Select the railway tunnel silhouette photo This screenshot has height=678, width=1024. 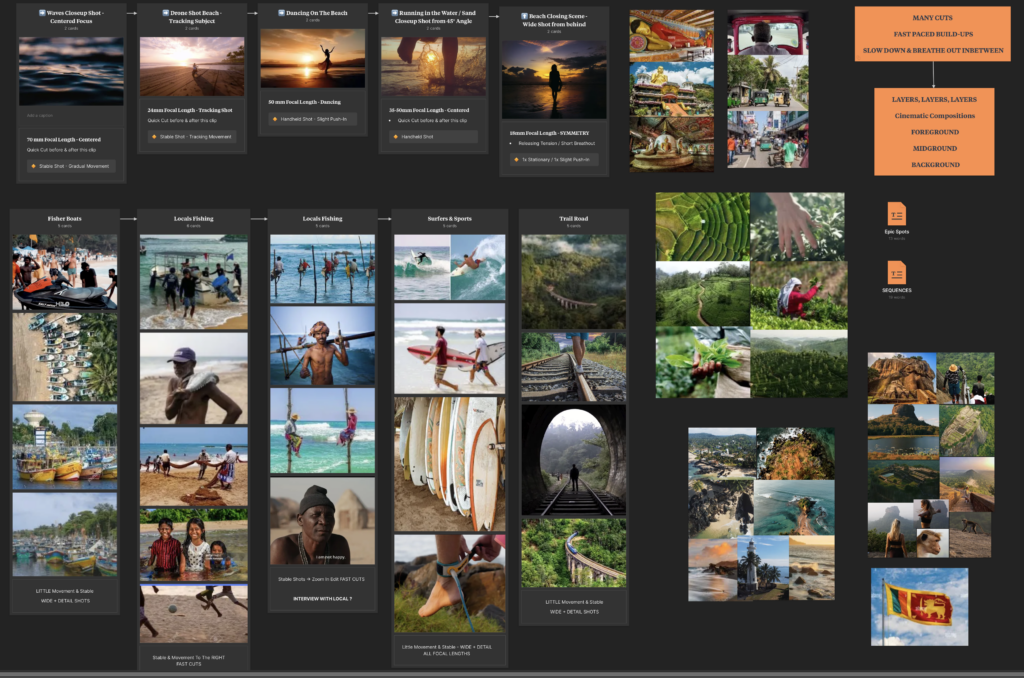point(573,458)
